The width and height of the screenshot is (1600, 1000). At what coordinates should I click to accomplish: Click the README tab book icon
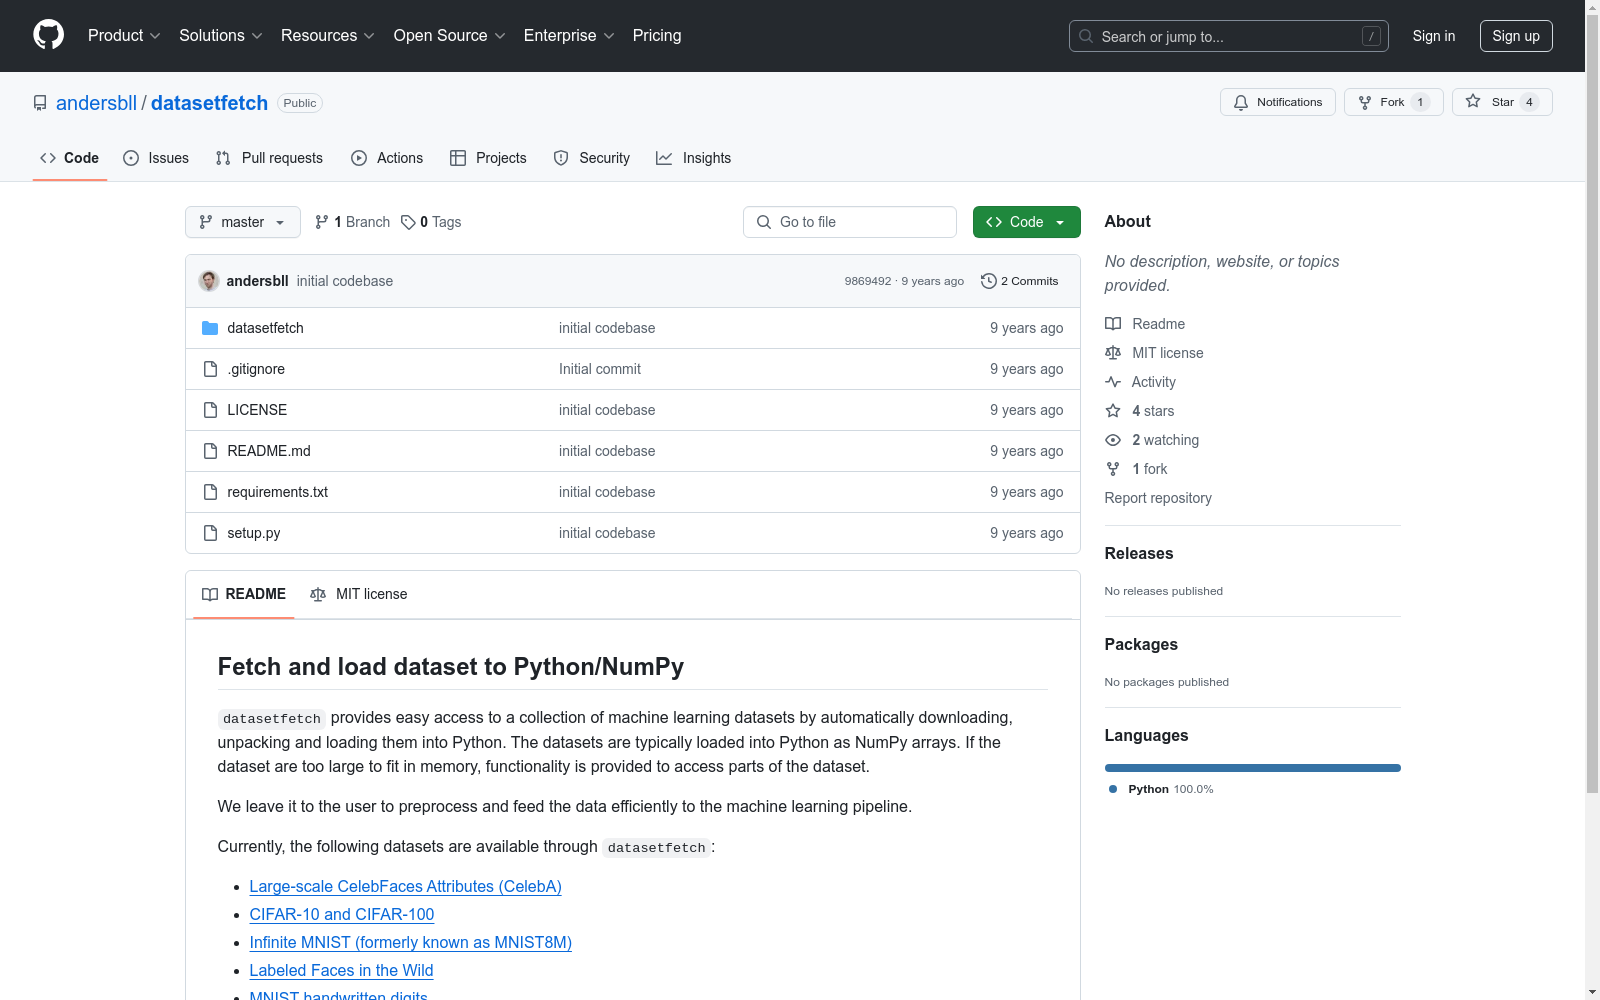pyautogui.click(x=210, y=594)
